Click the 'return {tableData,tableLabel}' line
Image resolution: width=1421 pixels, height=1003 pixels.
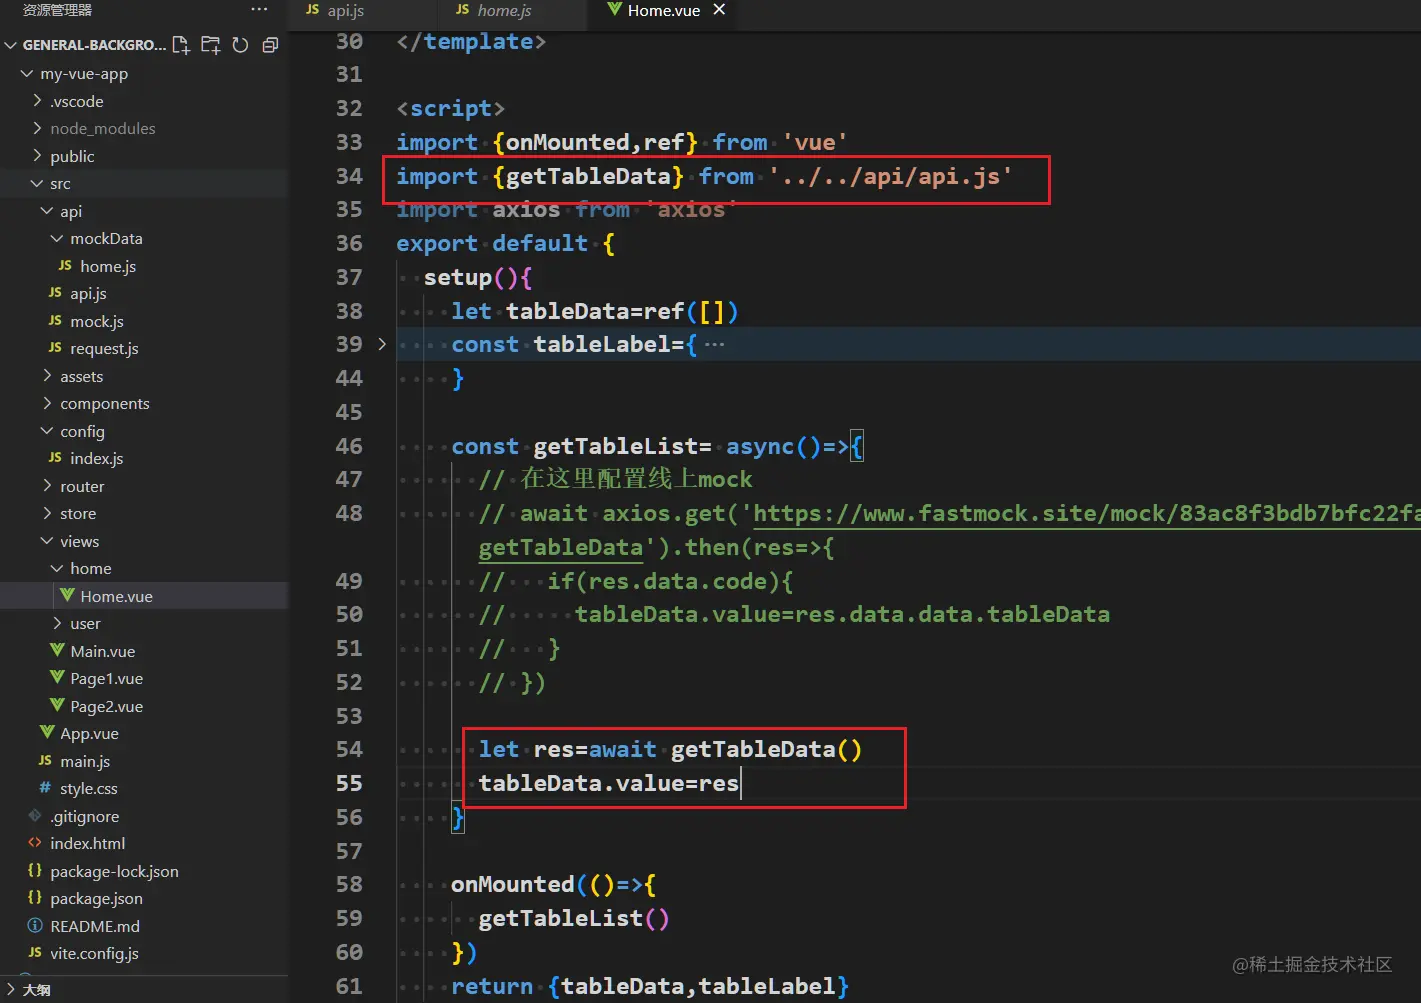[x=650, y=986]
